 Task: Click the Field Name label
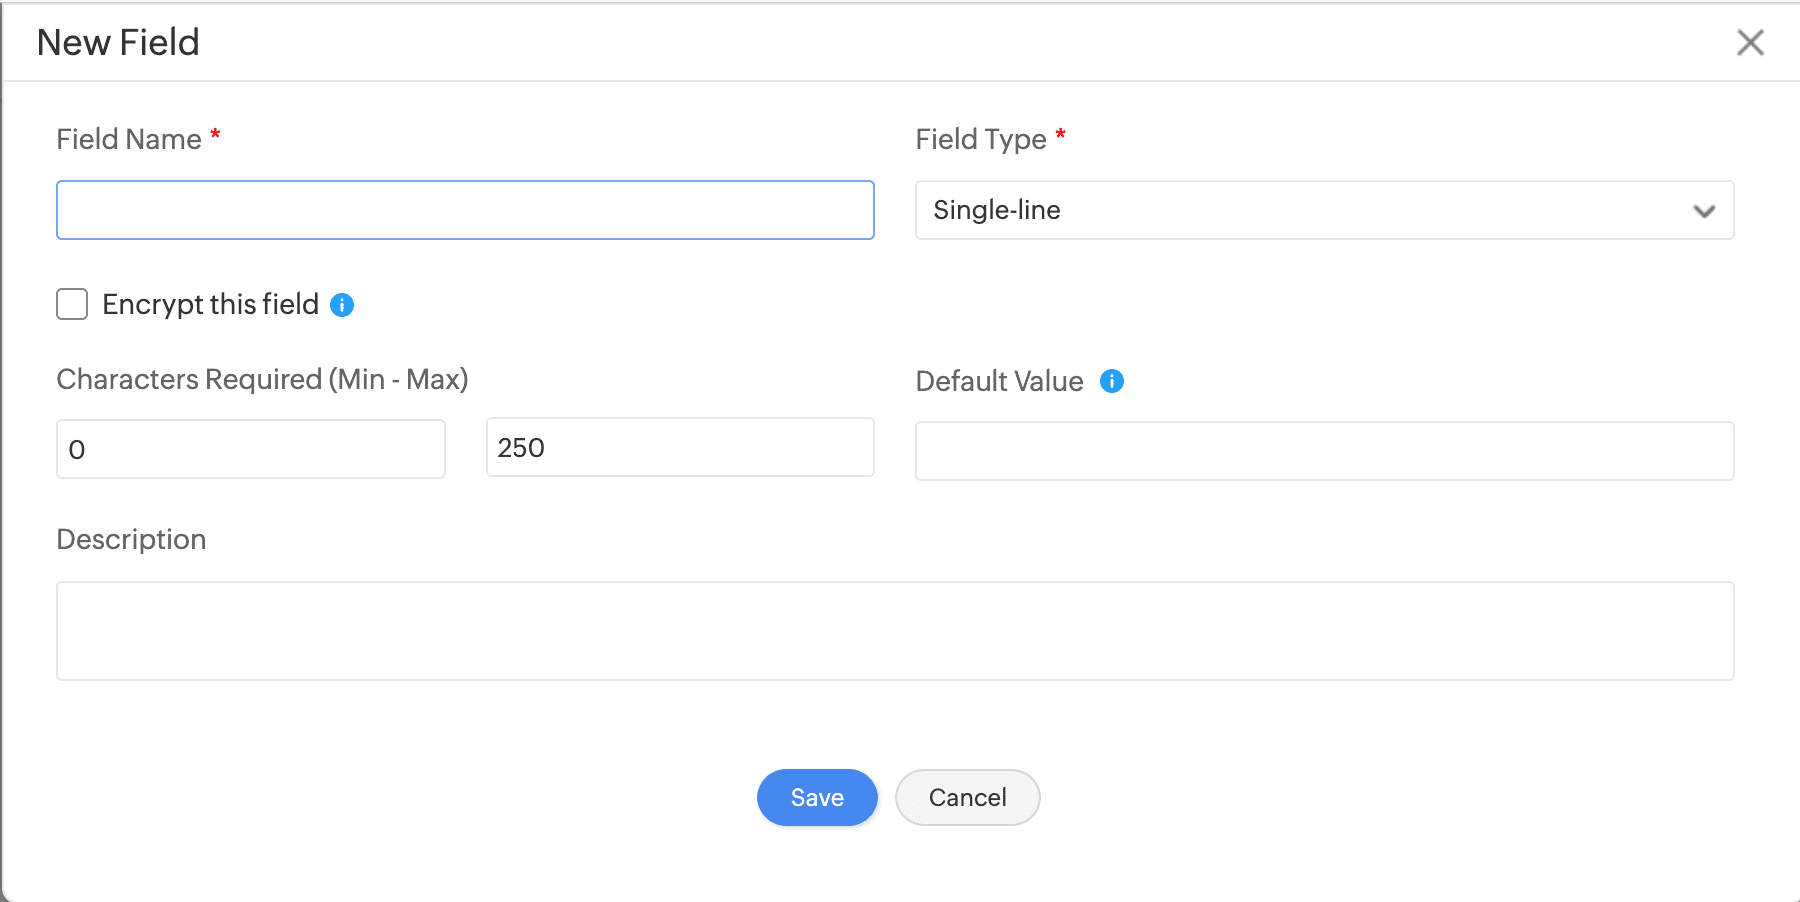coord(129,139)
